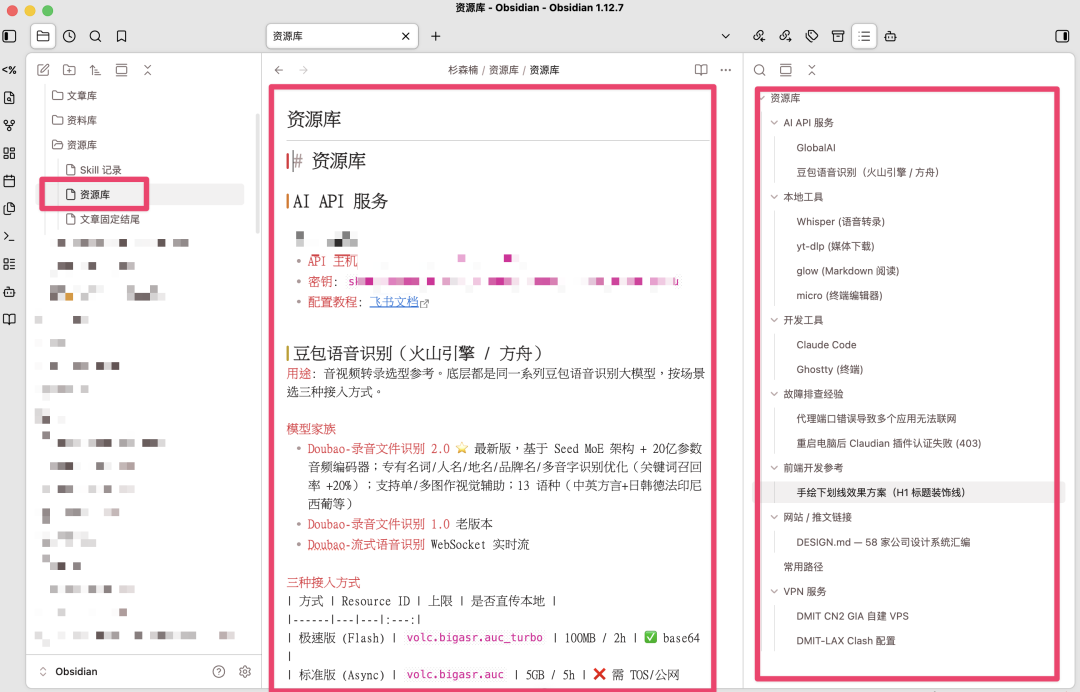Open the Skill 记录 note
1080x692 pixels.
(100, 169)
